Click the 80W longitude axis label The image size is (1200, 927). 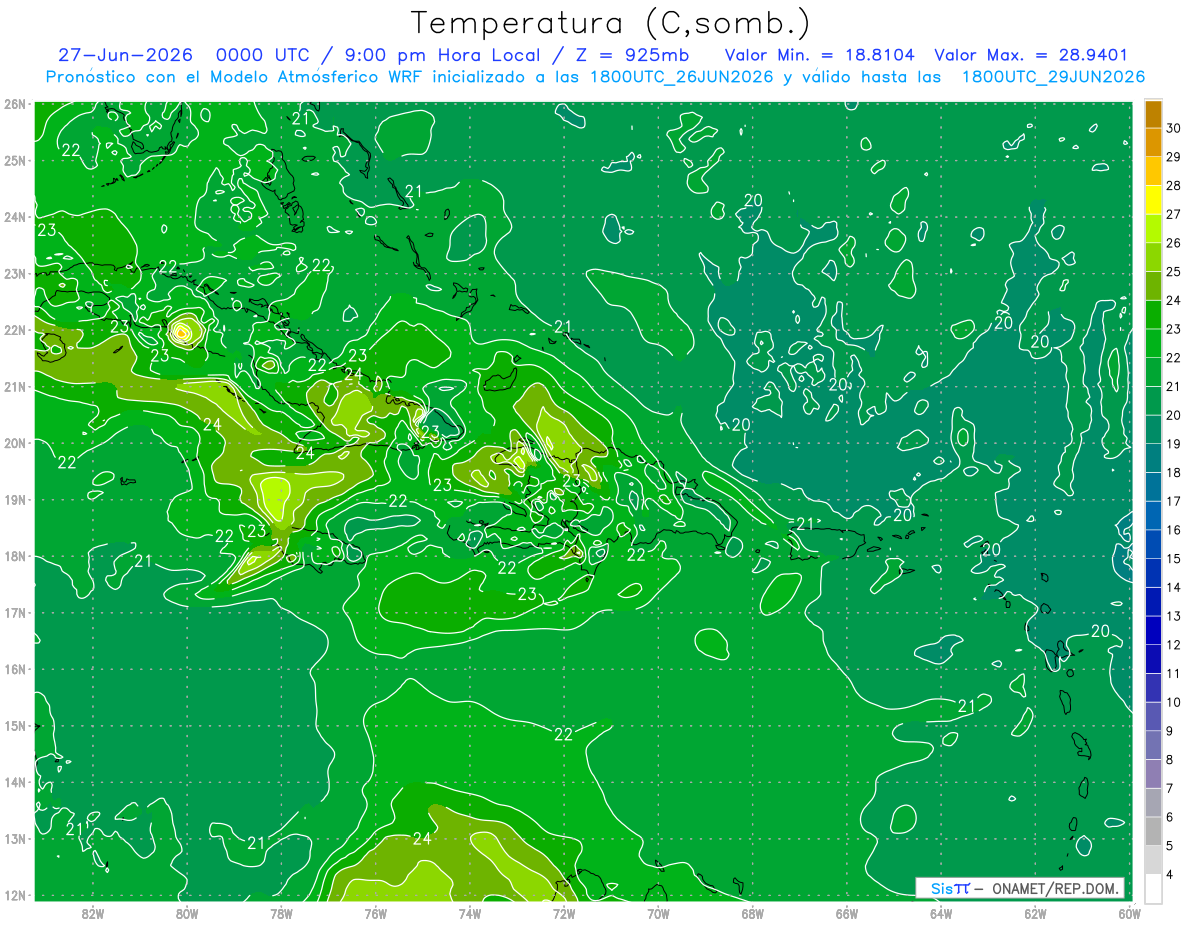[187, 913]
